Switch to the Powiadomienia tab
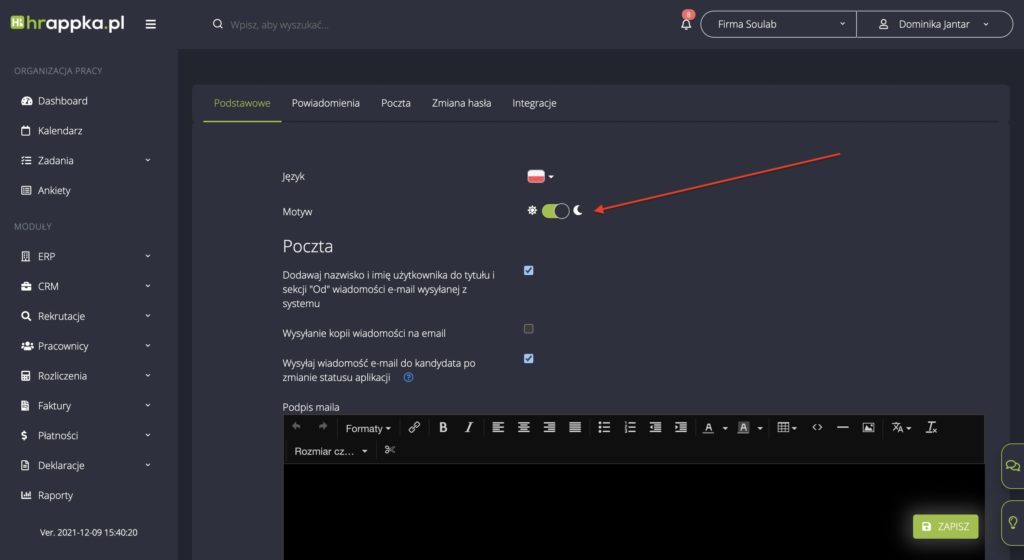Screen dimensions: 1024x560 point(325,103)
